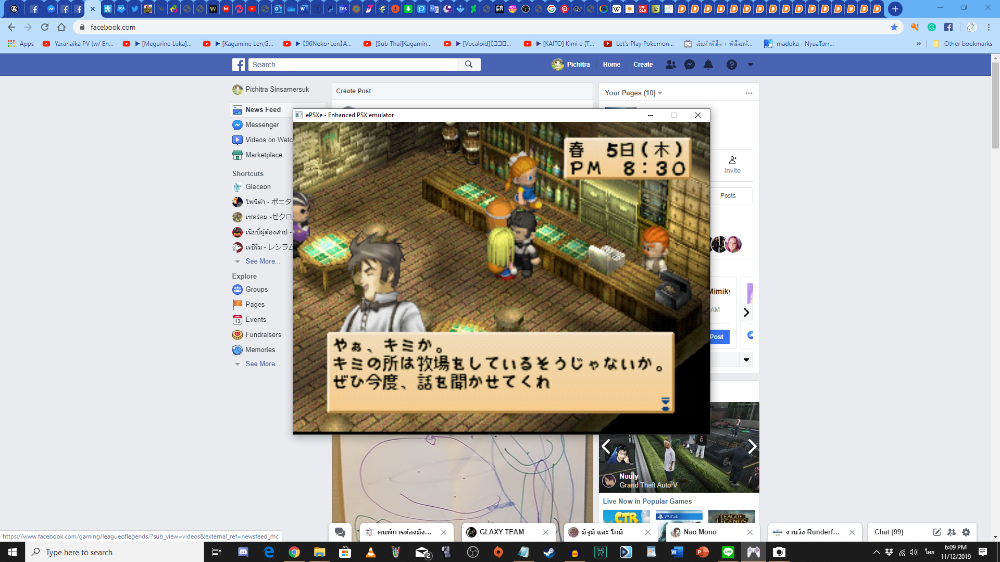
Task: Click the chat bubble icon left of chat tabs
Action: [x=340, y=532]
